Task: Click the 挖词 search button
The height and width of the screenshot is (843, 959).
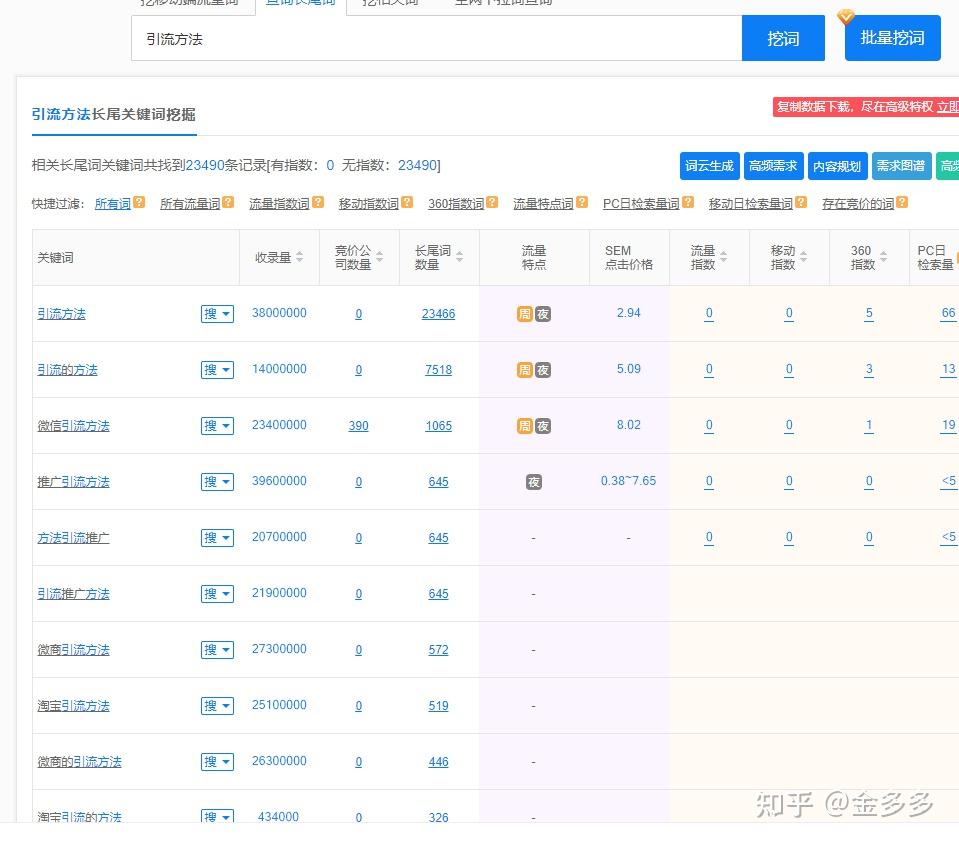Action: 783,39
